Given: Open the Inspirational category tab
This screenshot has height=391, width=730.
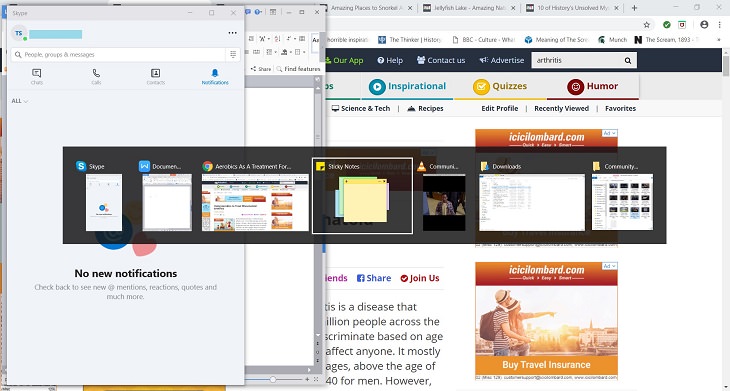Looking at the screenshot, I should pos(407,86).
